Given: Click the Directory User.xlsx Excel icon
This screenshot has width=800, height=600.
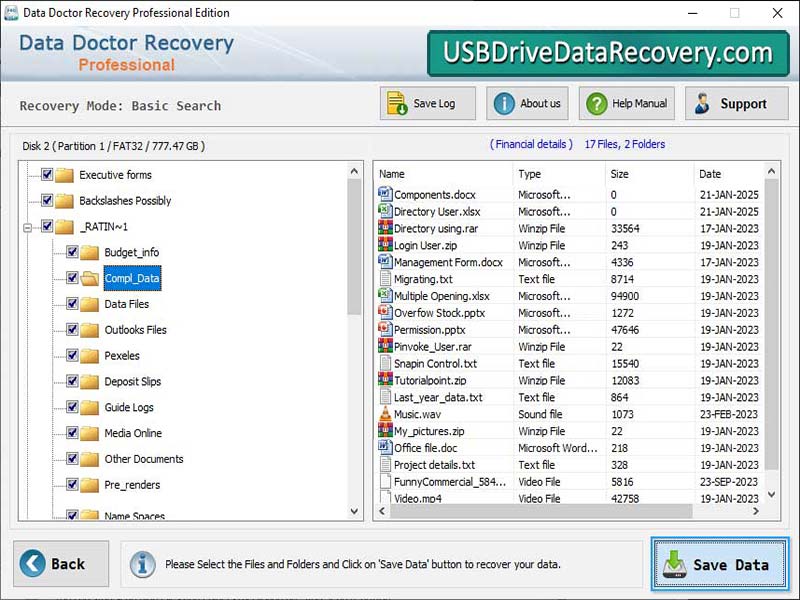Looking at the screenshot, I should [x=384, y=211].
